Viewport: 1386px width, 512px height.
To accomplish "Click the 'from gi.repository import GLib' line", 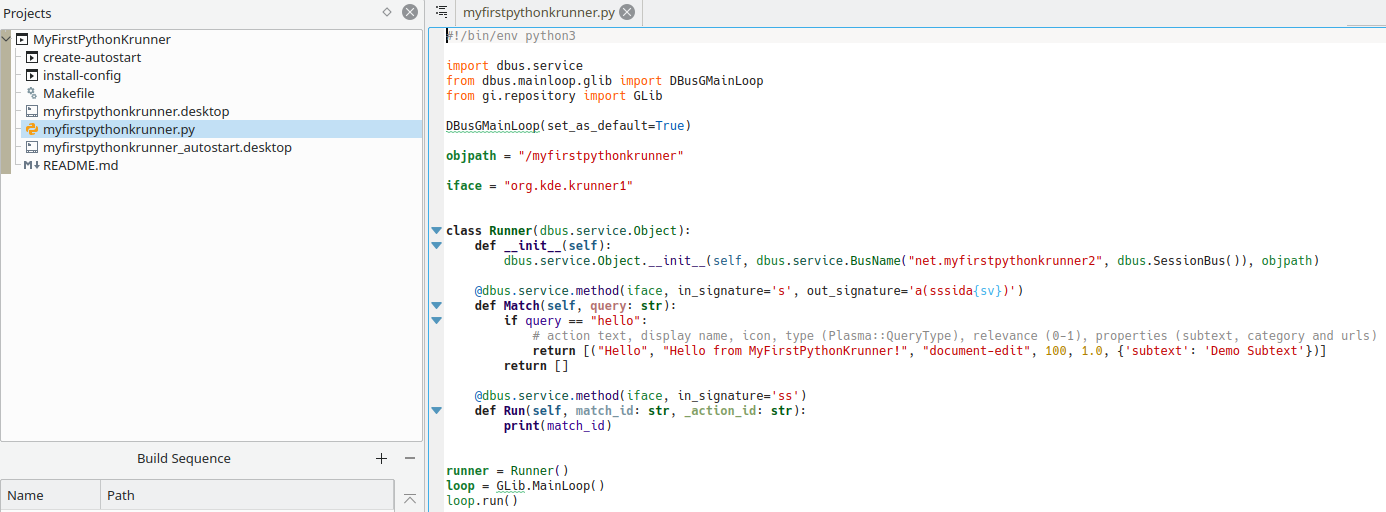I will (554, 96).
